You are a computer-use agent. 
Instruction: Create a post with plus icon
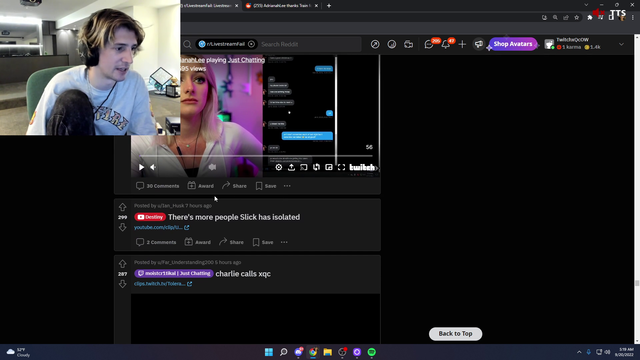click(x=462, y=44)
